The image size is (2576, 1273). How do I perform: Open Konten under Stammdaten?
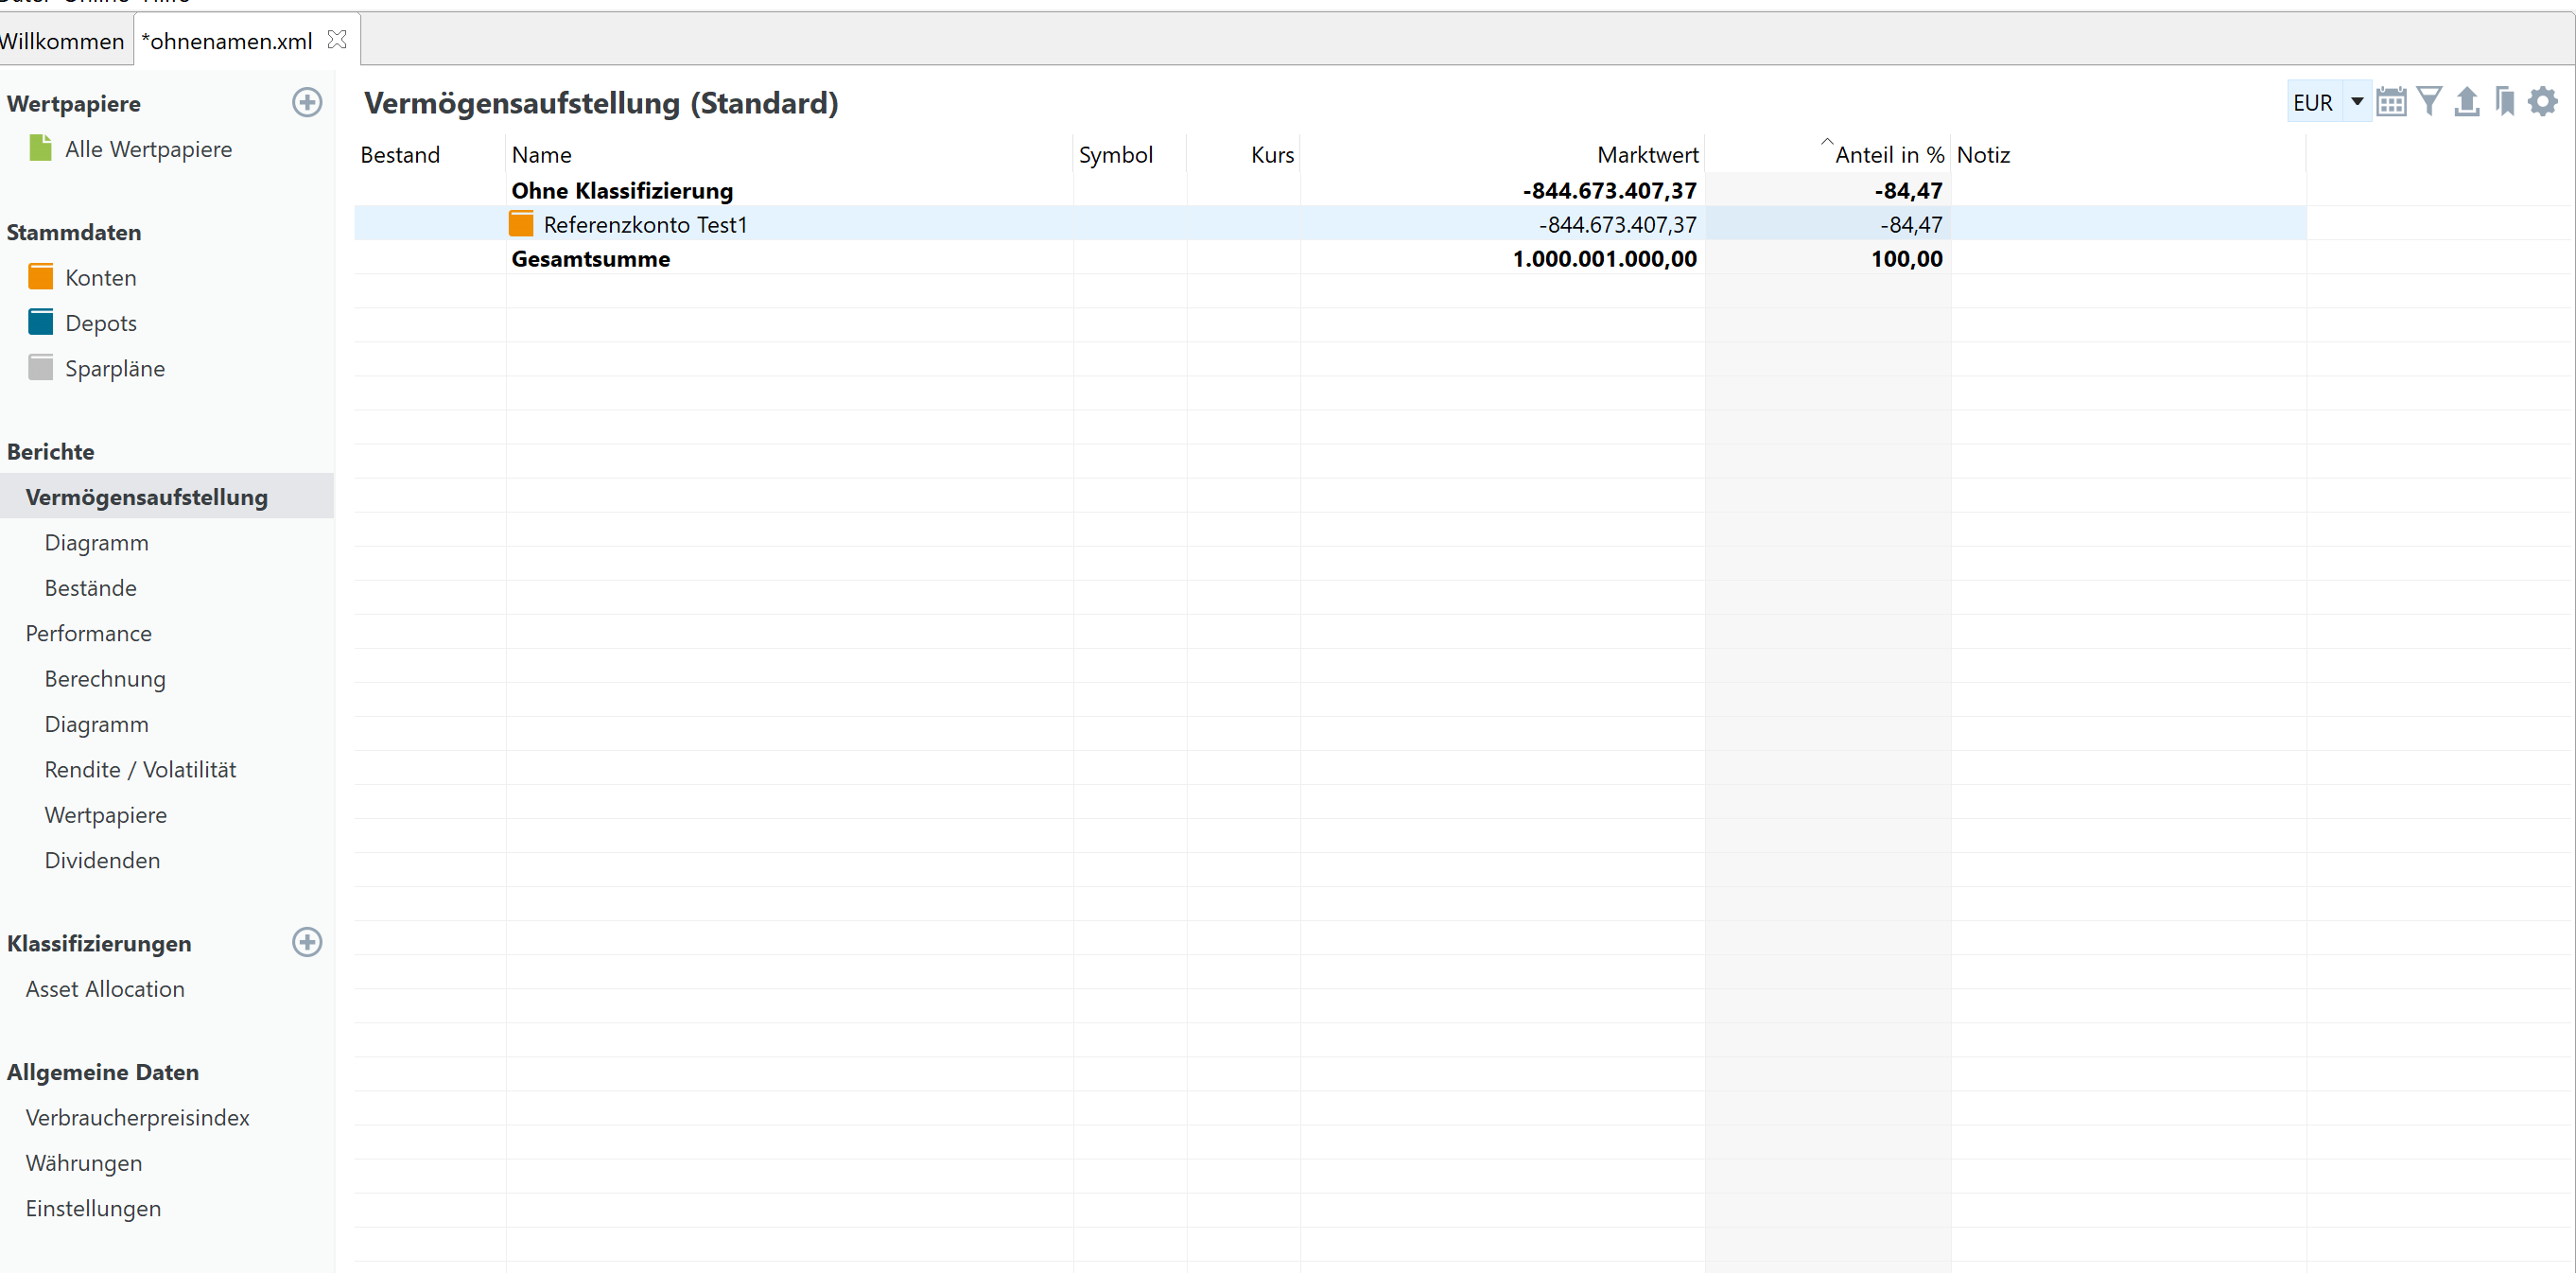(101, 278)
